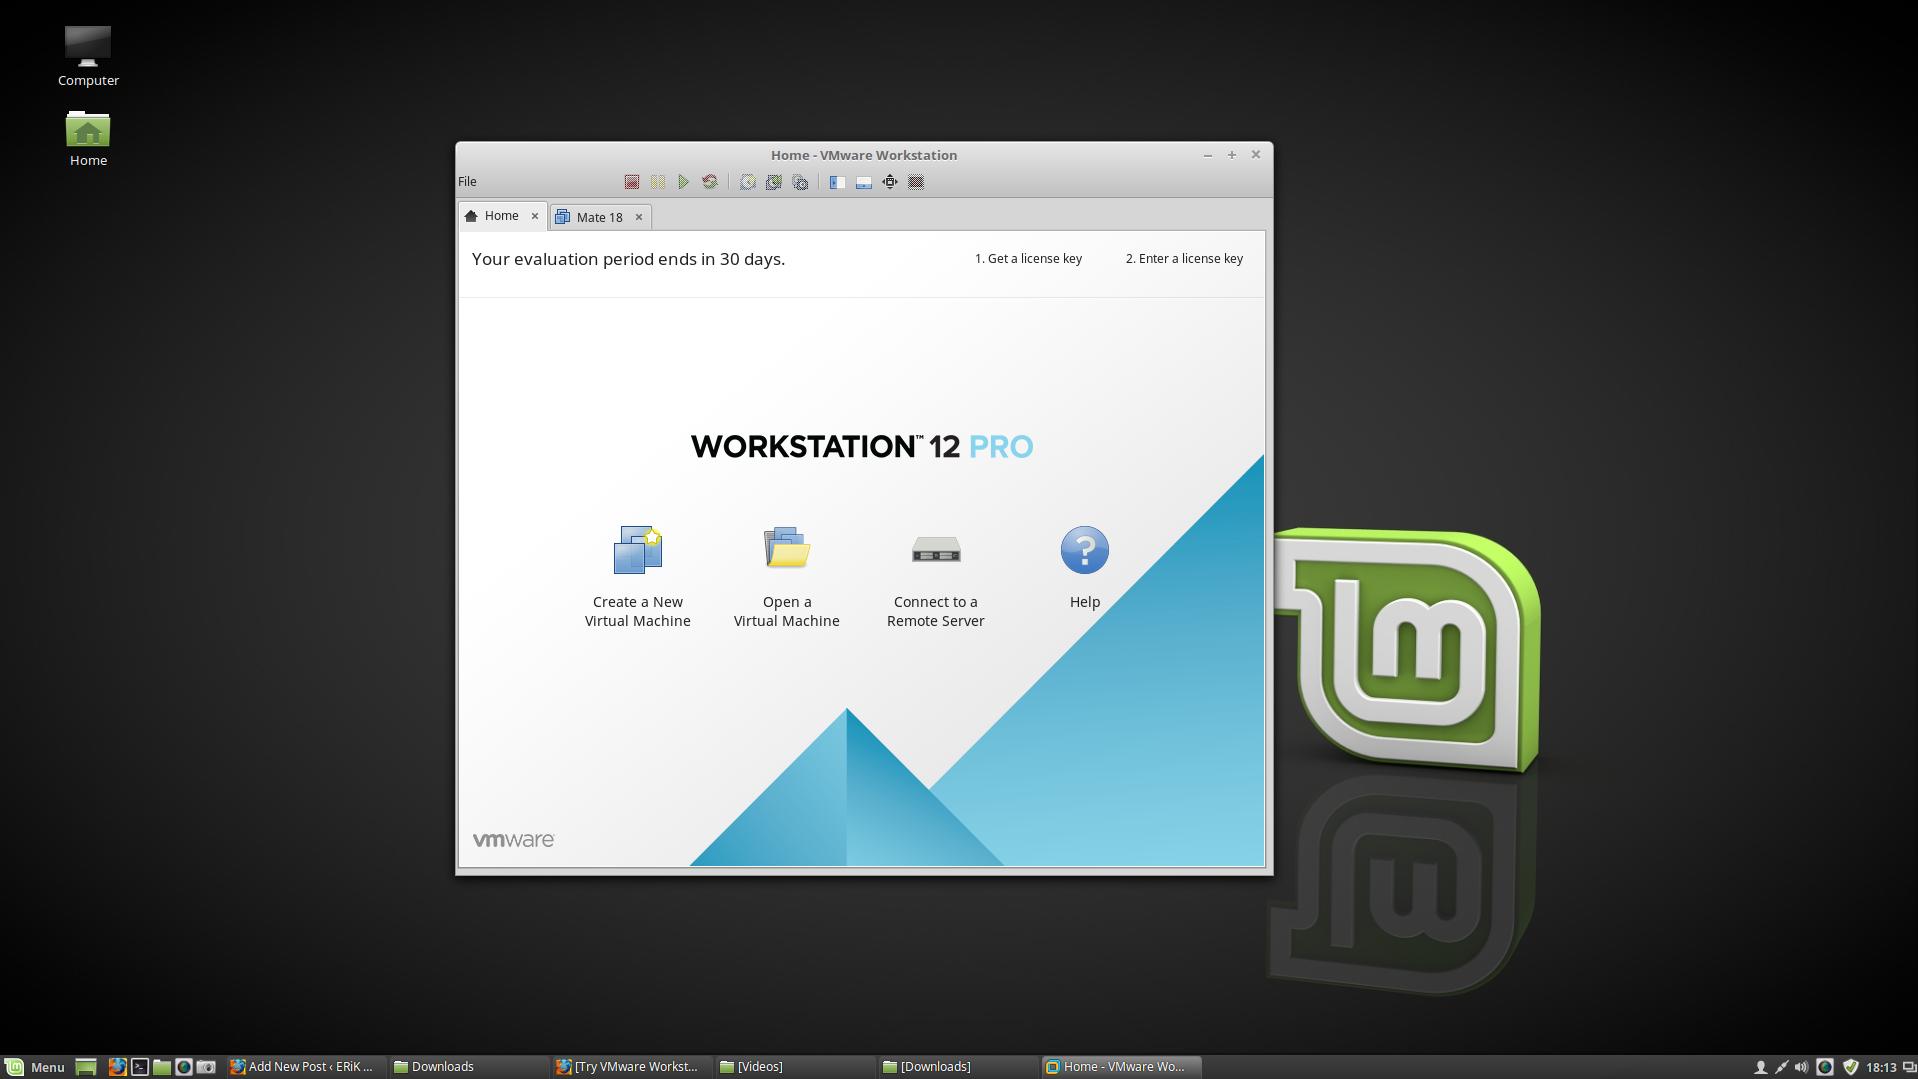Image resolution: width=1918 pixels, height=1079 pixels.
Task: Click the full screen mode toolbar icon
Action: coord(889,182)
